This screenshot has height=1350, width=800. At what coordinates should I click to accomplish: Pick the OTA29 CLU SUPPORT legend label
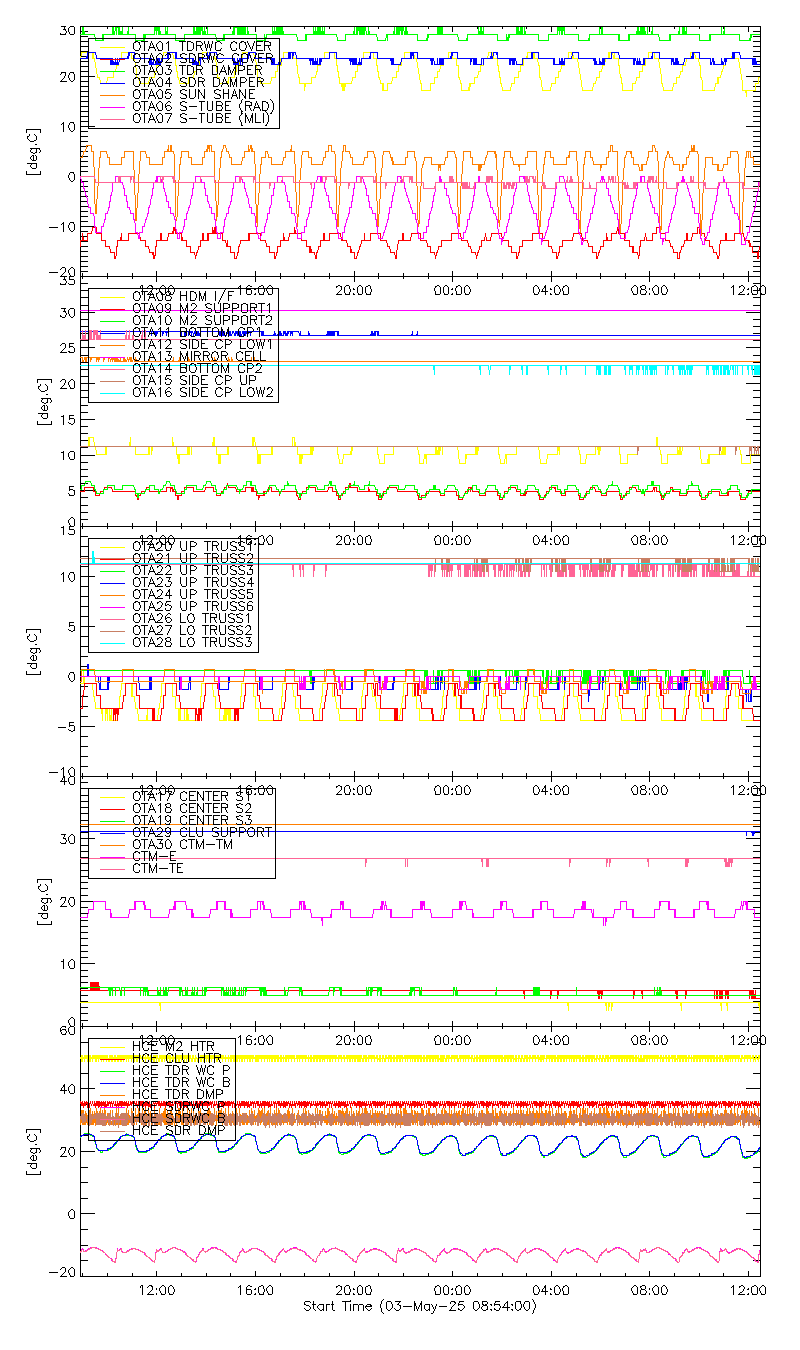pos(202,832)
